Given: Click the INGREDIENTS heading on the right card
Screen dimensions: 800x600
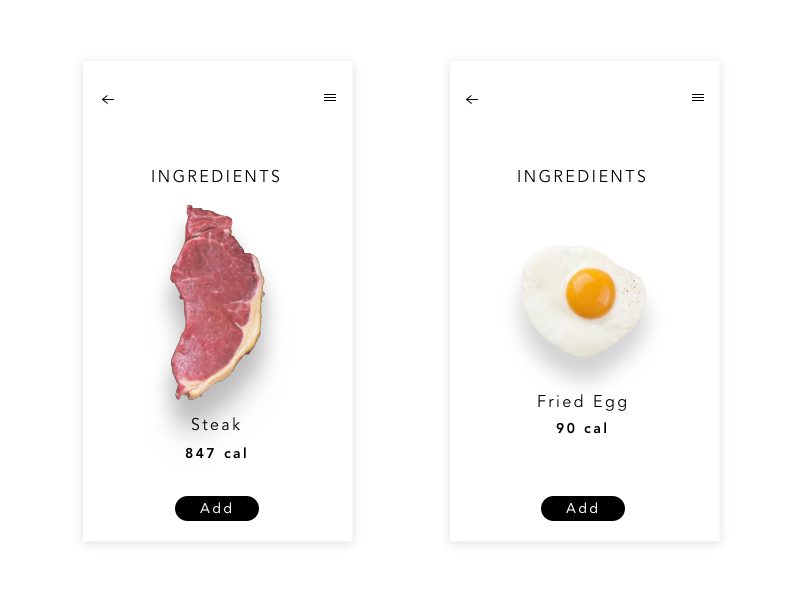Looking at the screenshot, I should [582, 176].
